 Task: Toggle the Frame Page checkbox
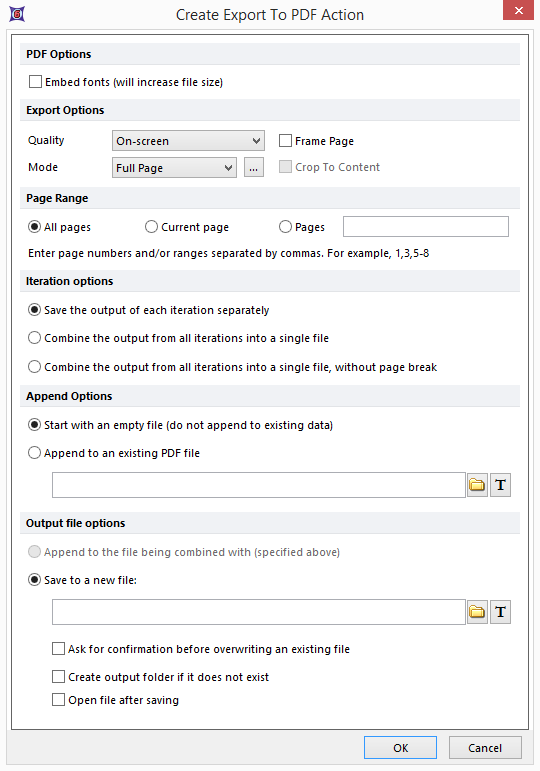pos(285,141)
